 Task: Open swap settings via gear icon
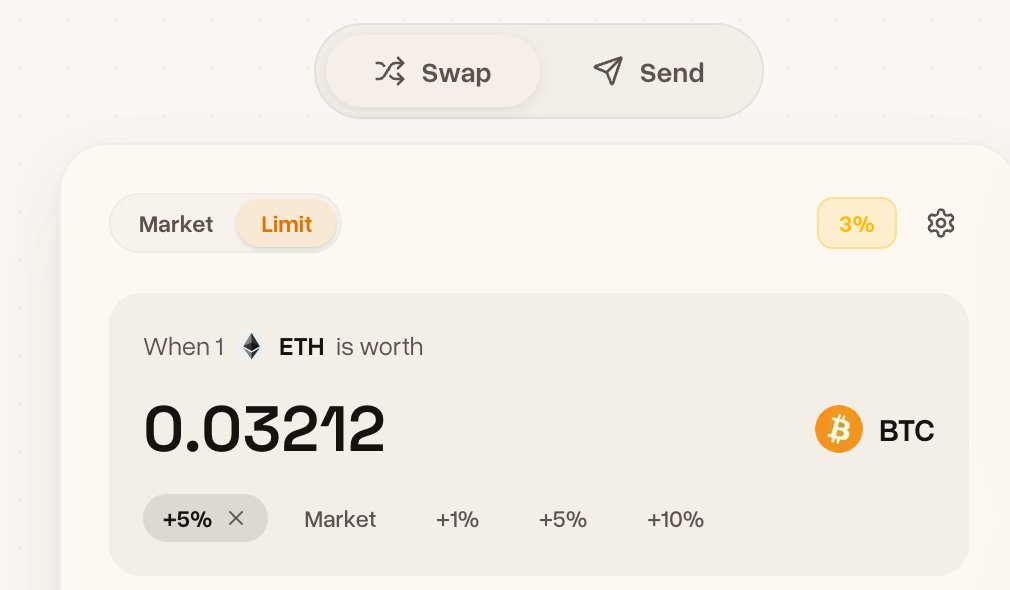coord(941,223)
